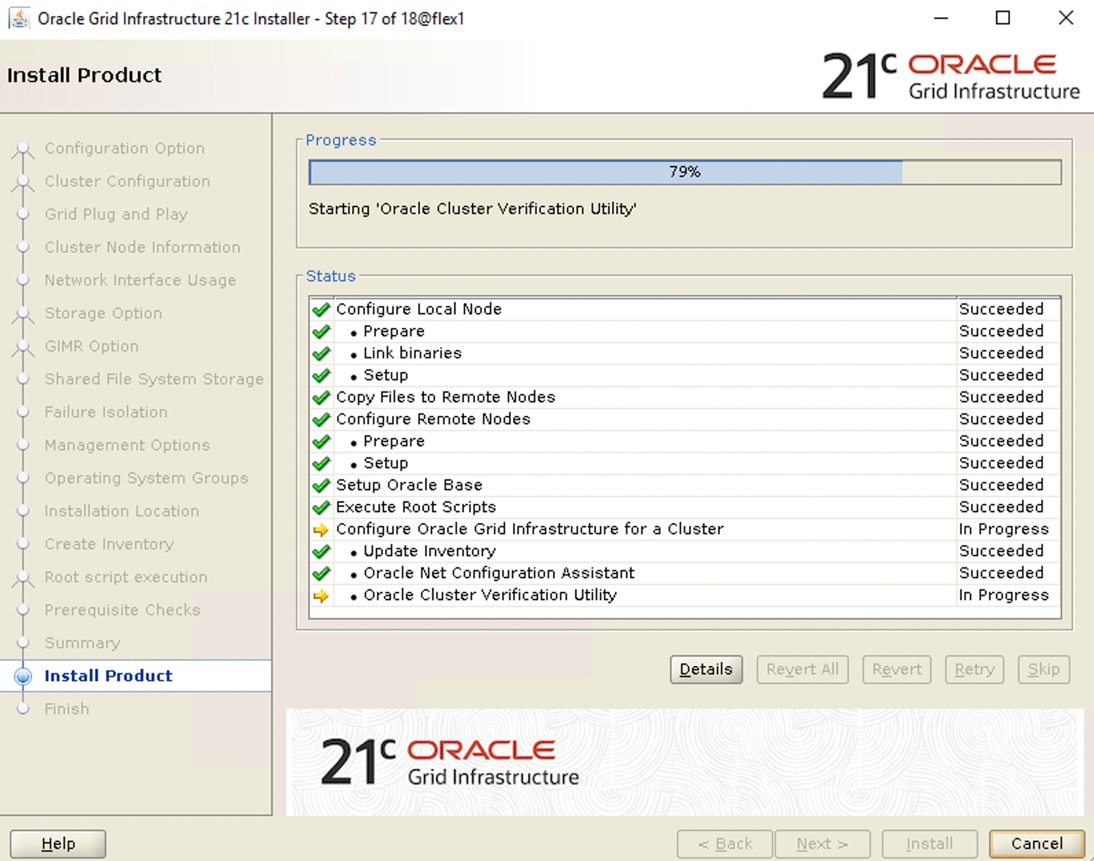
Task: Click the Retry button
Action: tap(974, 670)
